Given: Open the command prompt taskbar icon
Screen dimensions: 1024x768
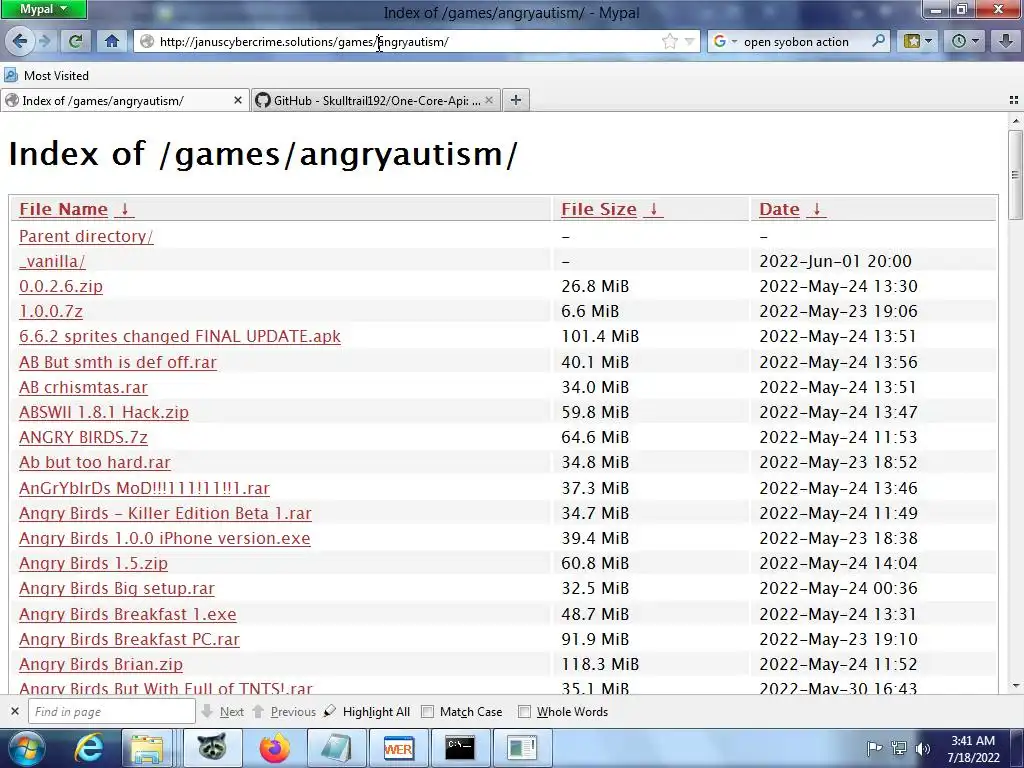Looking at the screenshot, I should pos(460,748).
